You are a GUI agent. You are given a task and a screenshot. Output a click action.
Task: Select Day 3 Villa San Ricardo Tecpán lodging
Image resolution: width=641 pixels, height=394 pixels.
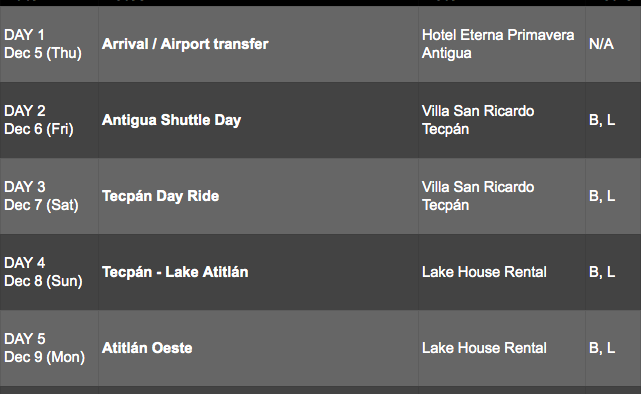[502, 196]
